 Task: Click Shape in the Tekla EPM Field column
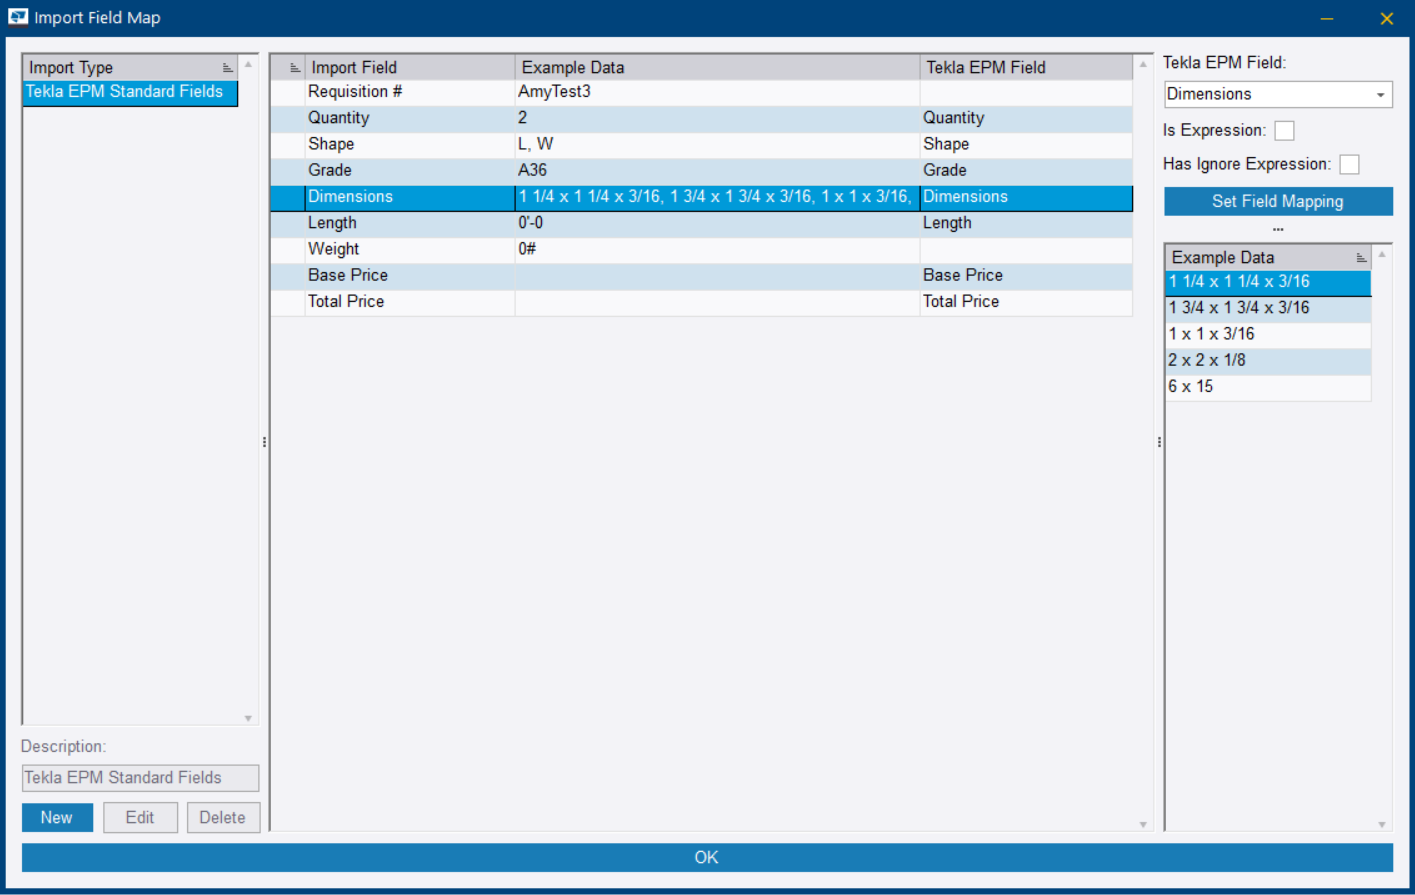click(1026, 144)
